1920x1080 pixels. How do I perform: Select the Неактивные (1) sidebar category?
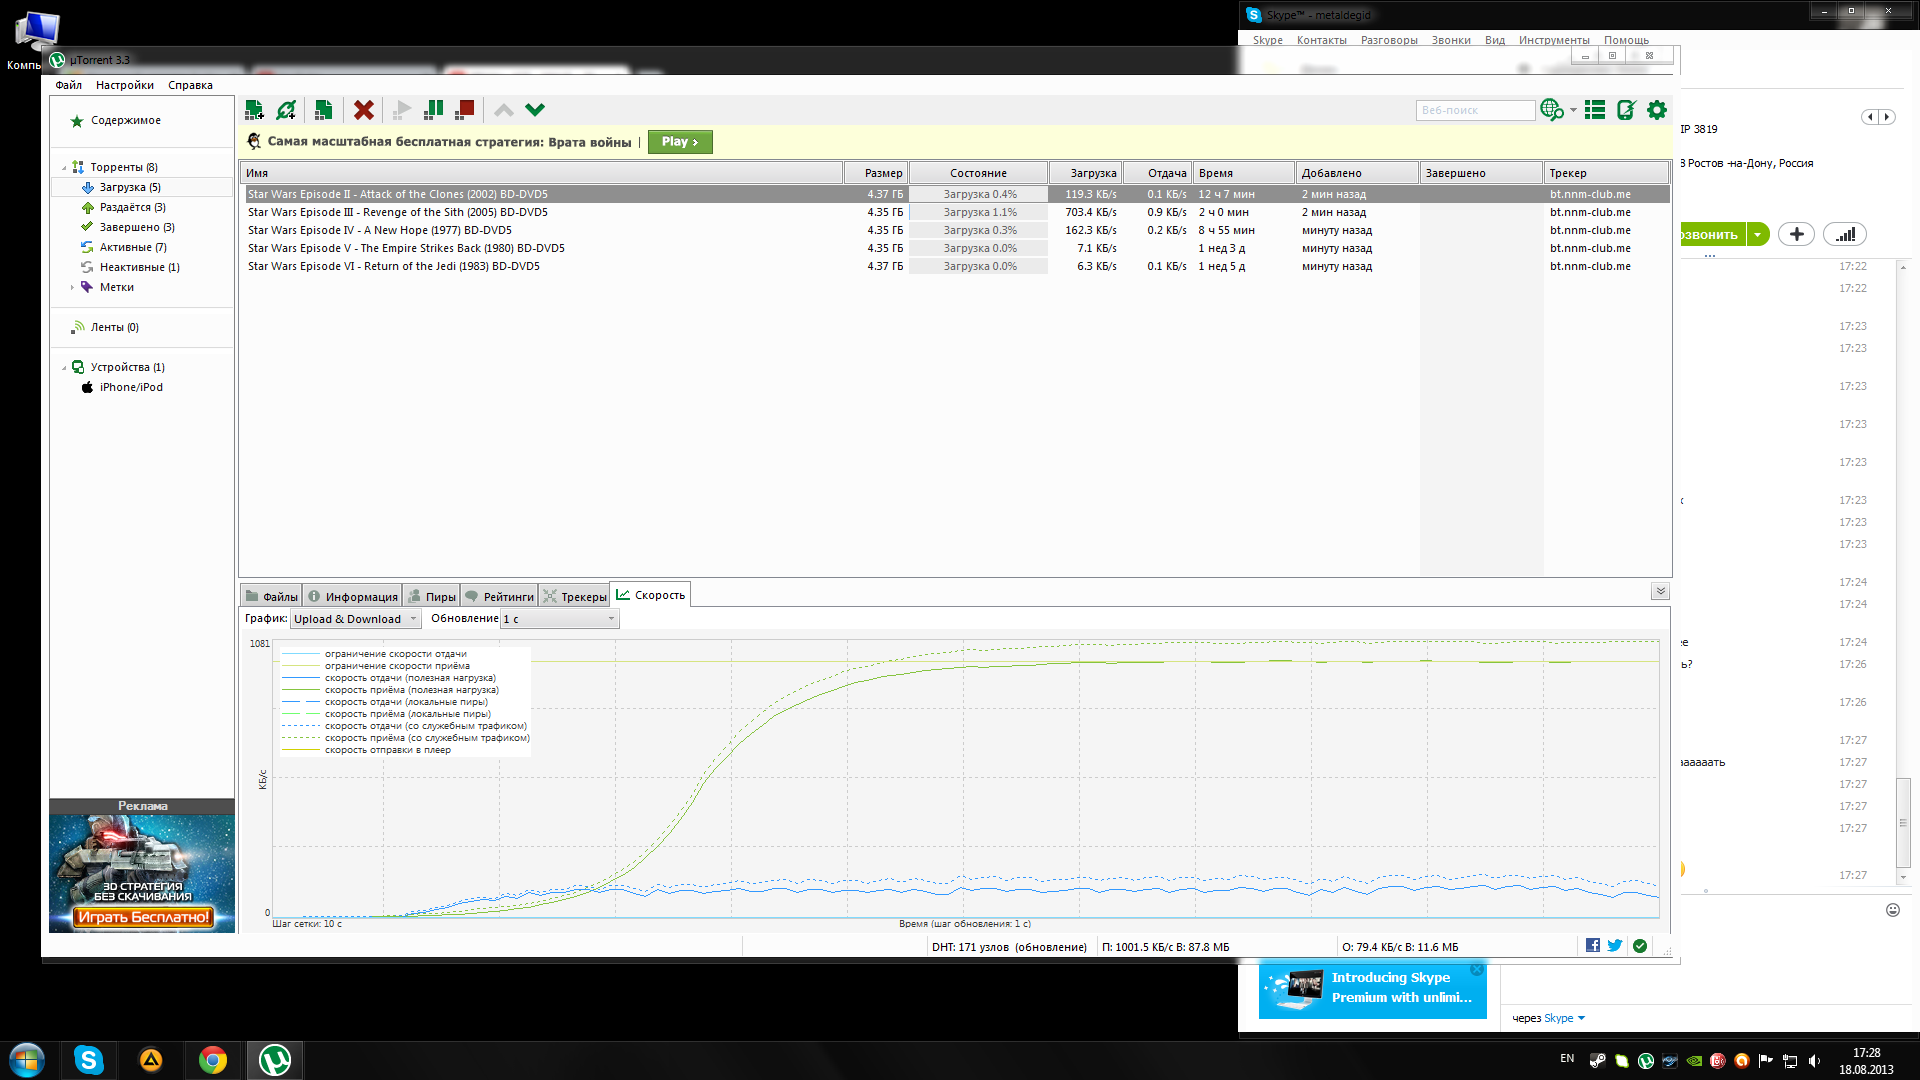[139, 267]
